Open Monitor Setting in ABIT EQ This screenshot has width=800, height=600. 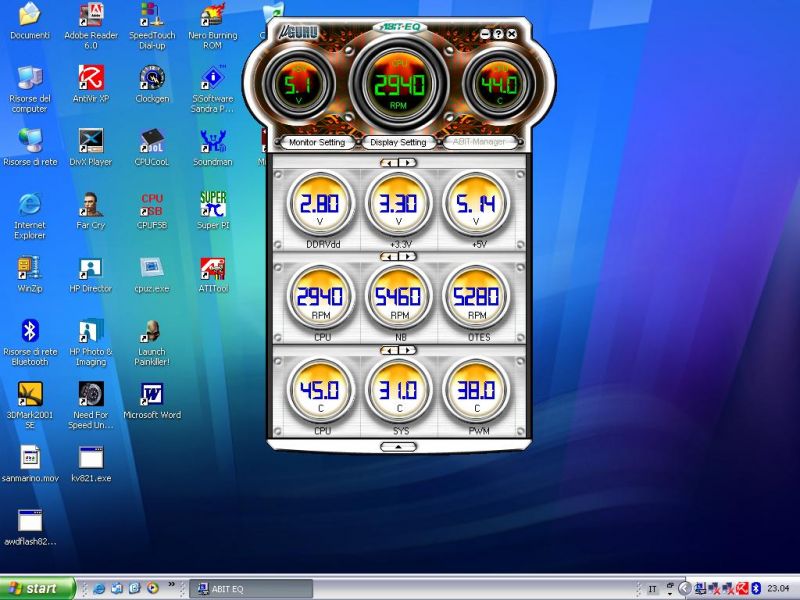coord(317,142)
